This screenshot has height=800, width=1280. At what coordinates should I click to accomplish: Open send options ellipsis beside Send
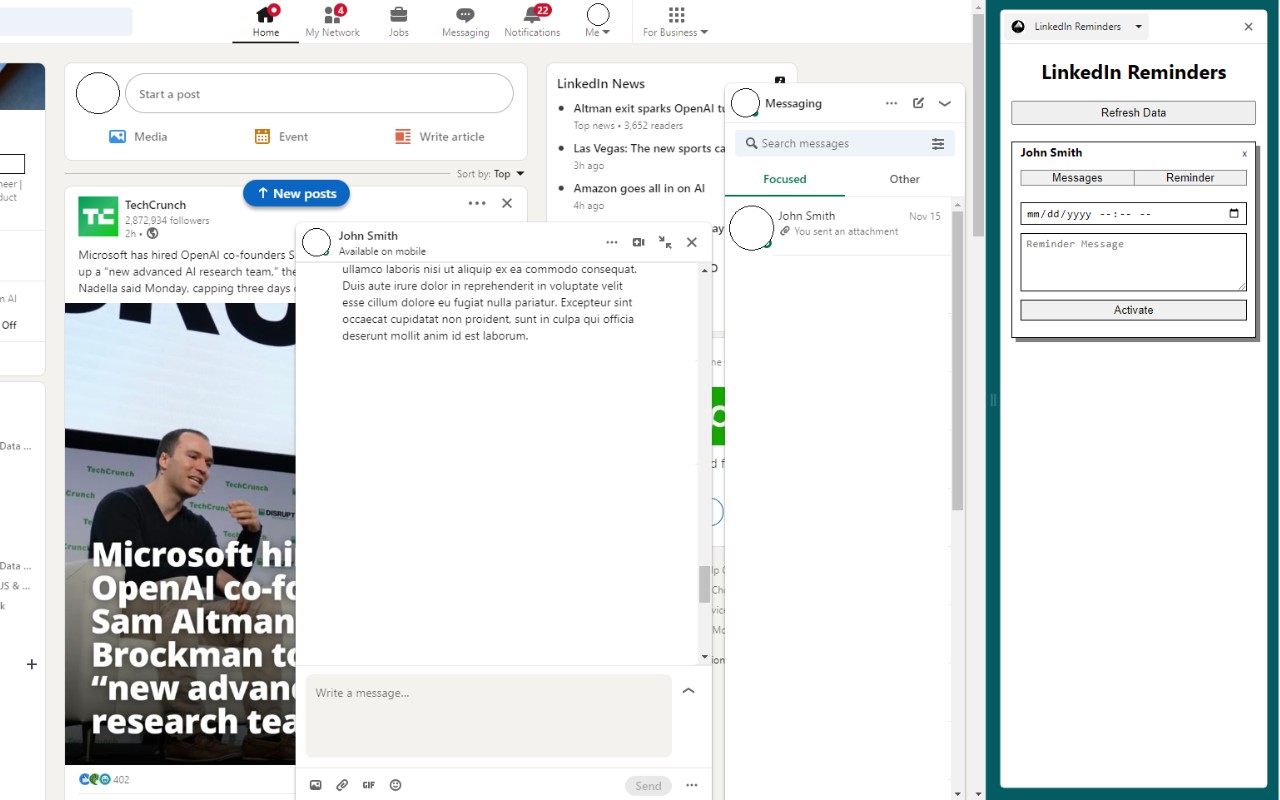(x=691, y=785)
